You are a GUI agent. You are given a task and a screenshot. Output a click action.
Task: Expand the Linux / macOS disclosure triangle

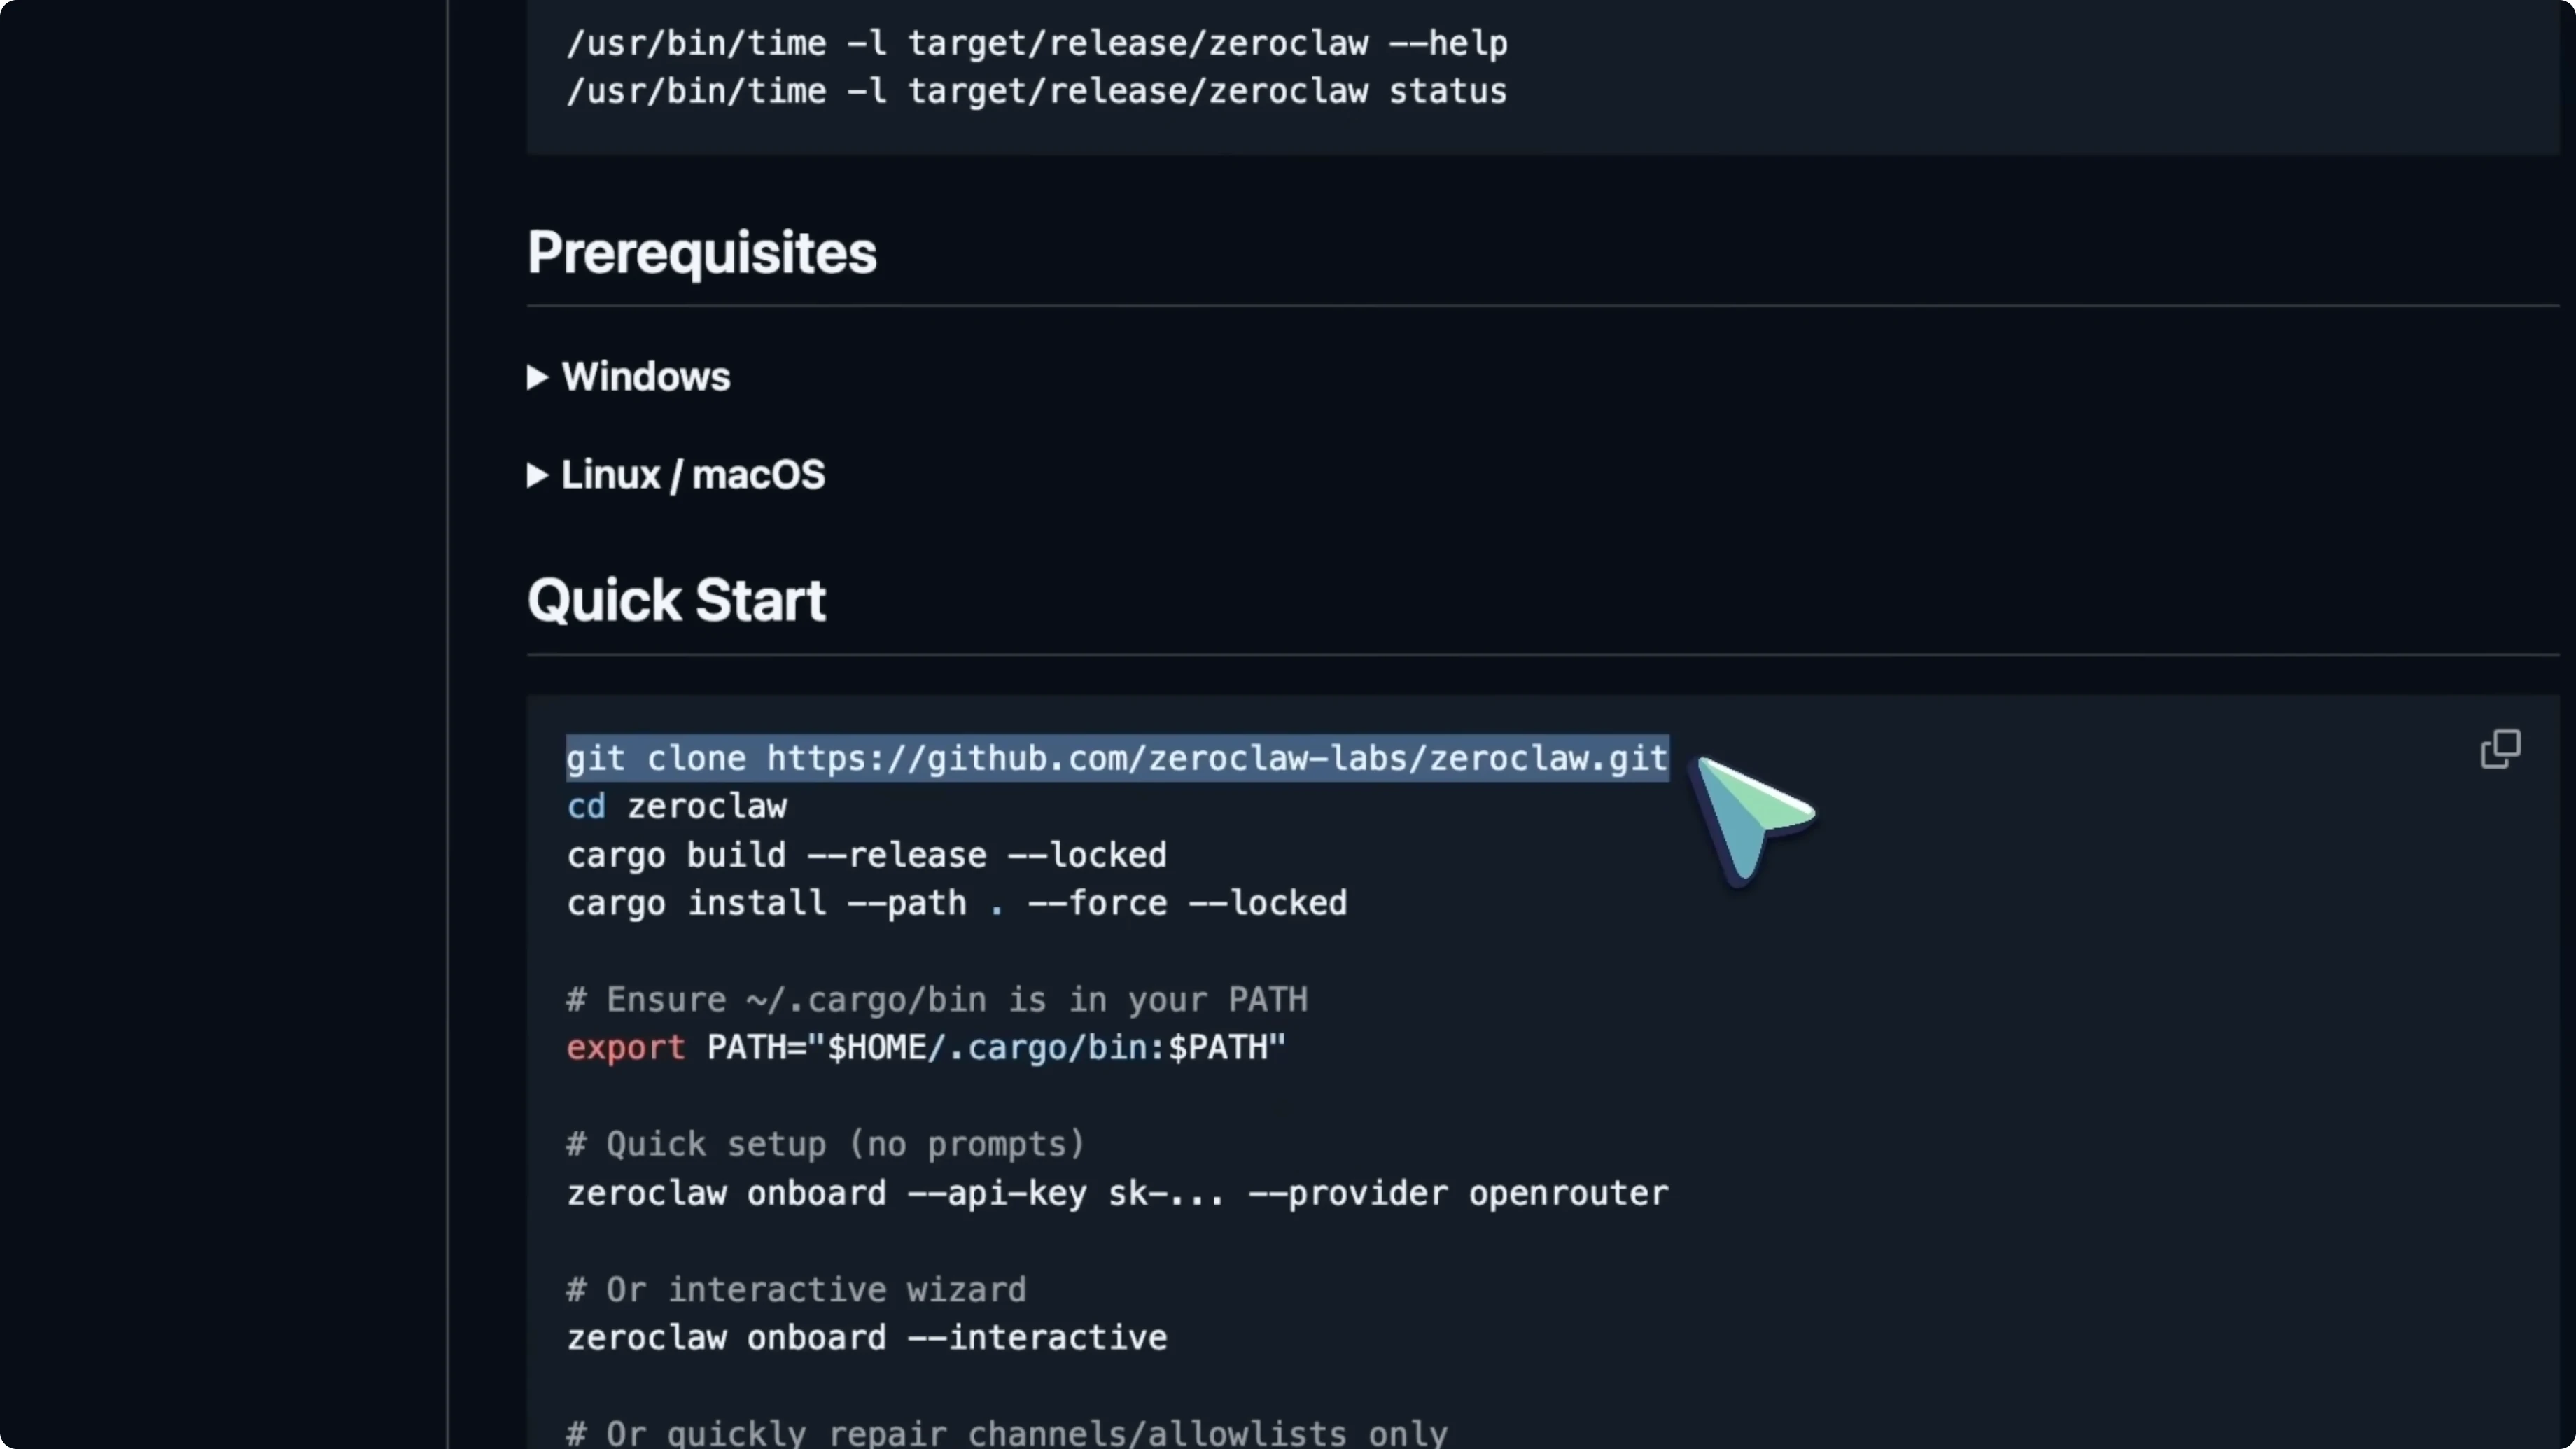[537, 475]
